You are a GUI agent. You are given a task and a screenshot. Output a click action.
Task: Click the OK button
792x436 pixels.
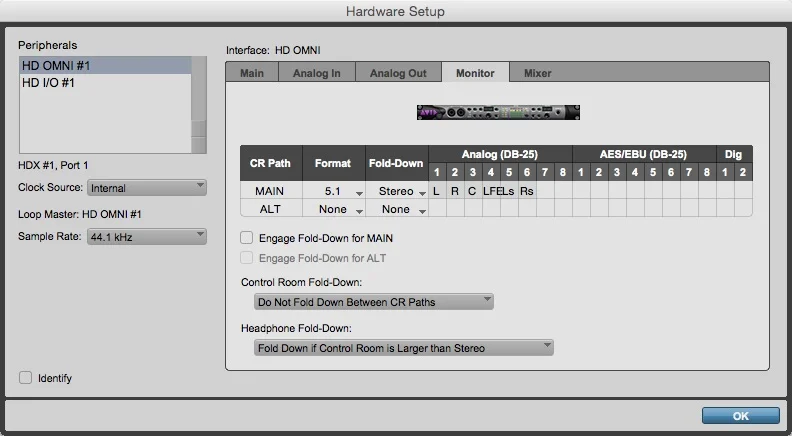(x=740, y=416)
